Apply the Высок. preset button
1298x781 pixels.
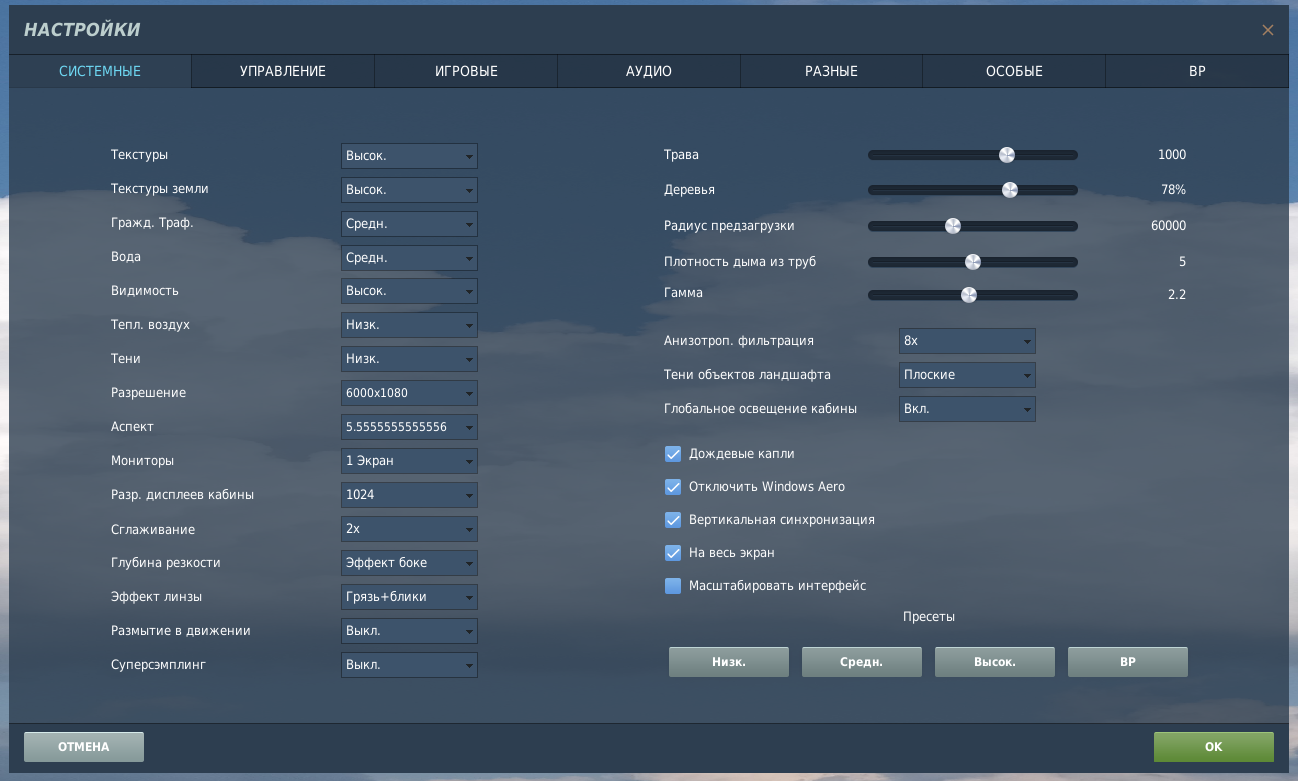pos(995,662)
